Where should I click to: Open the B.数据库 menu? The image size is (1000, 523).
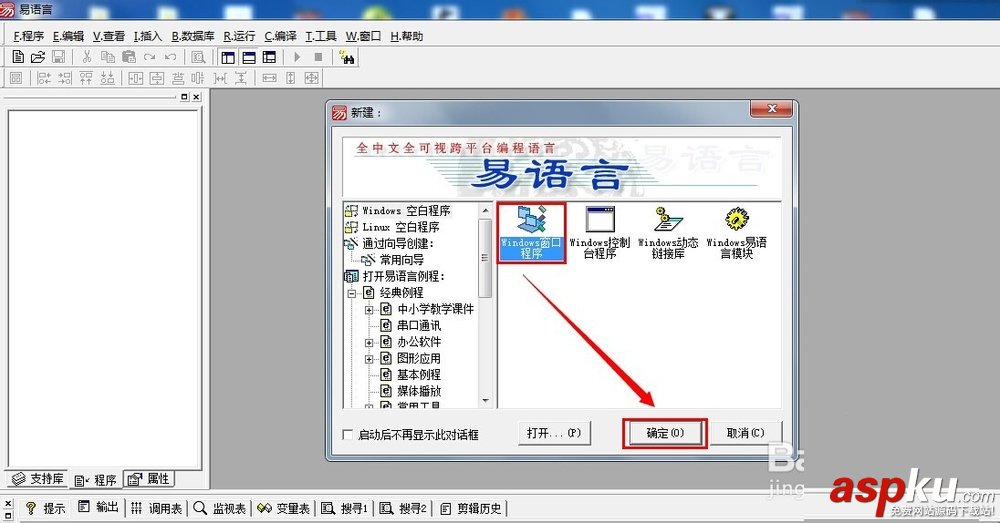point(193,36)
